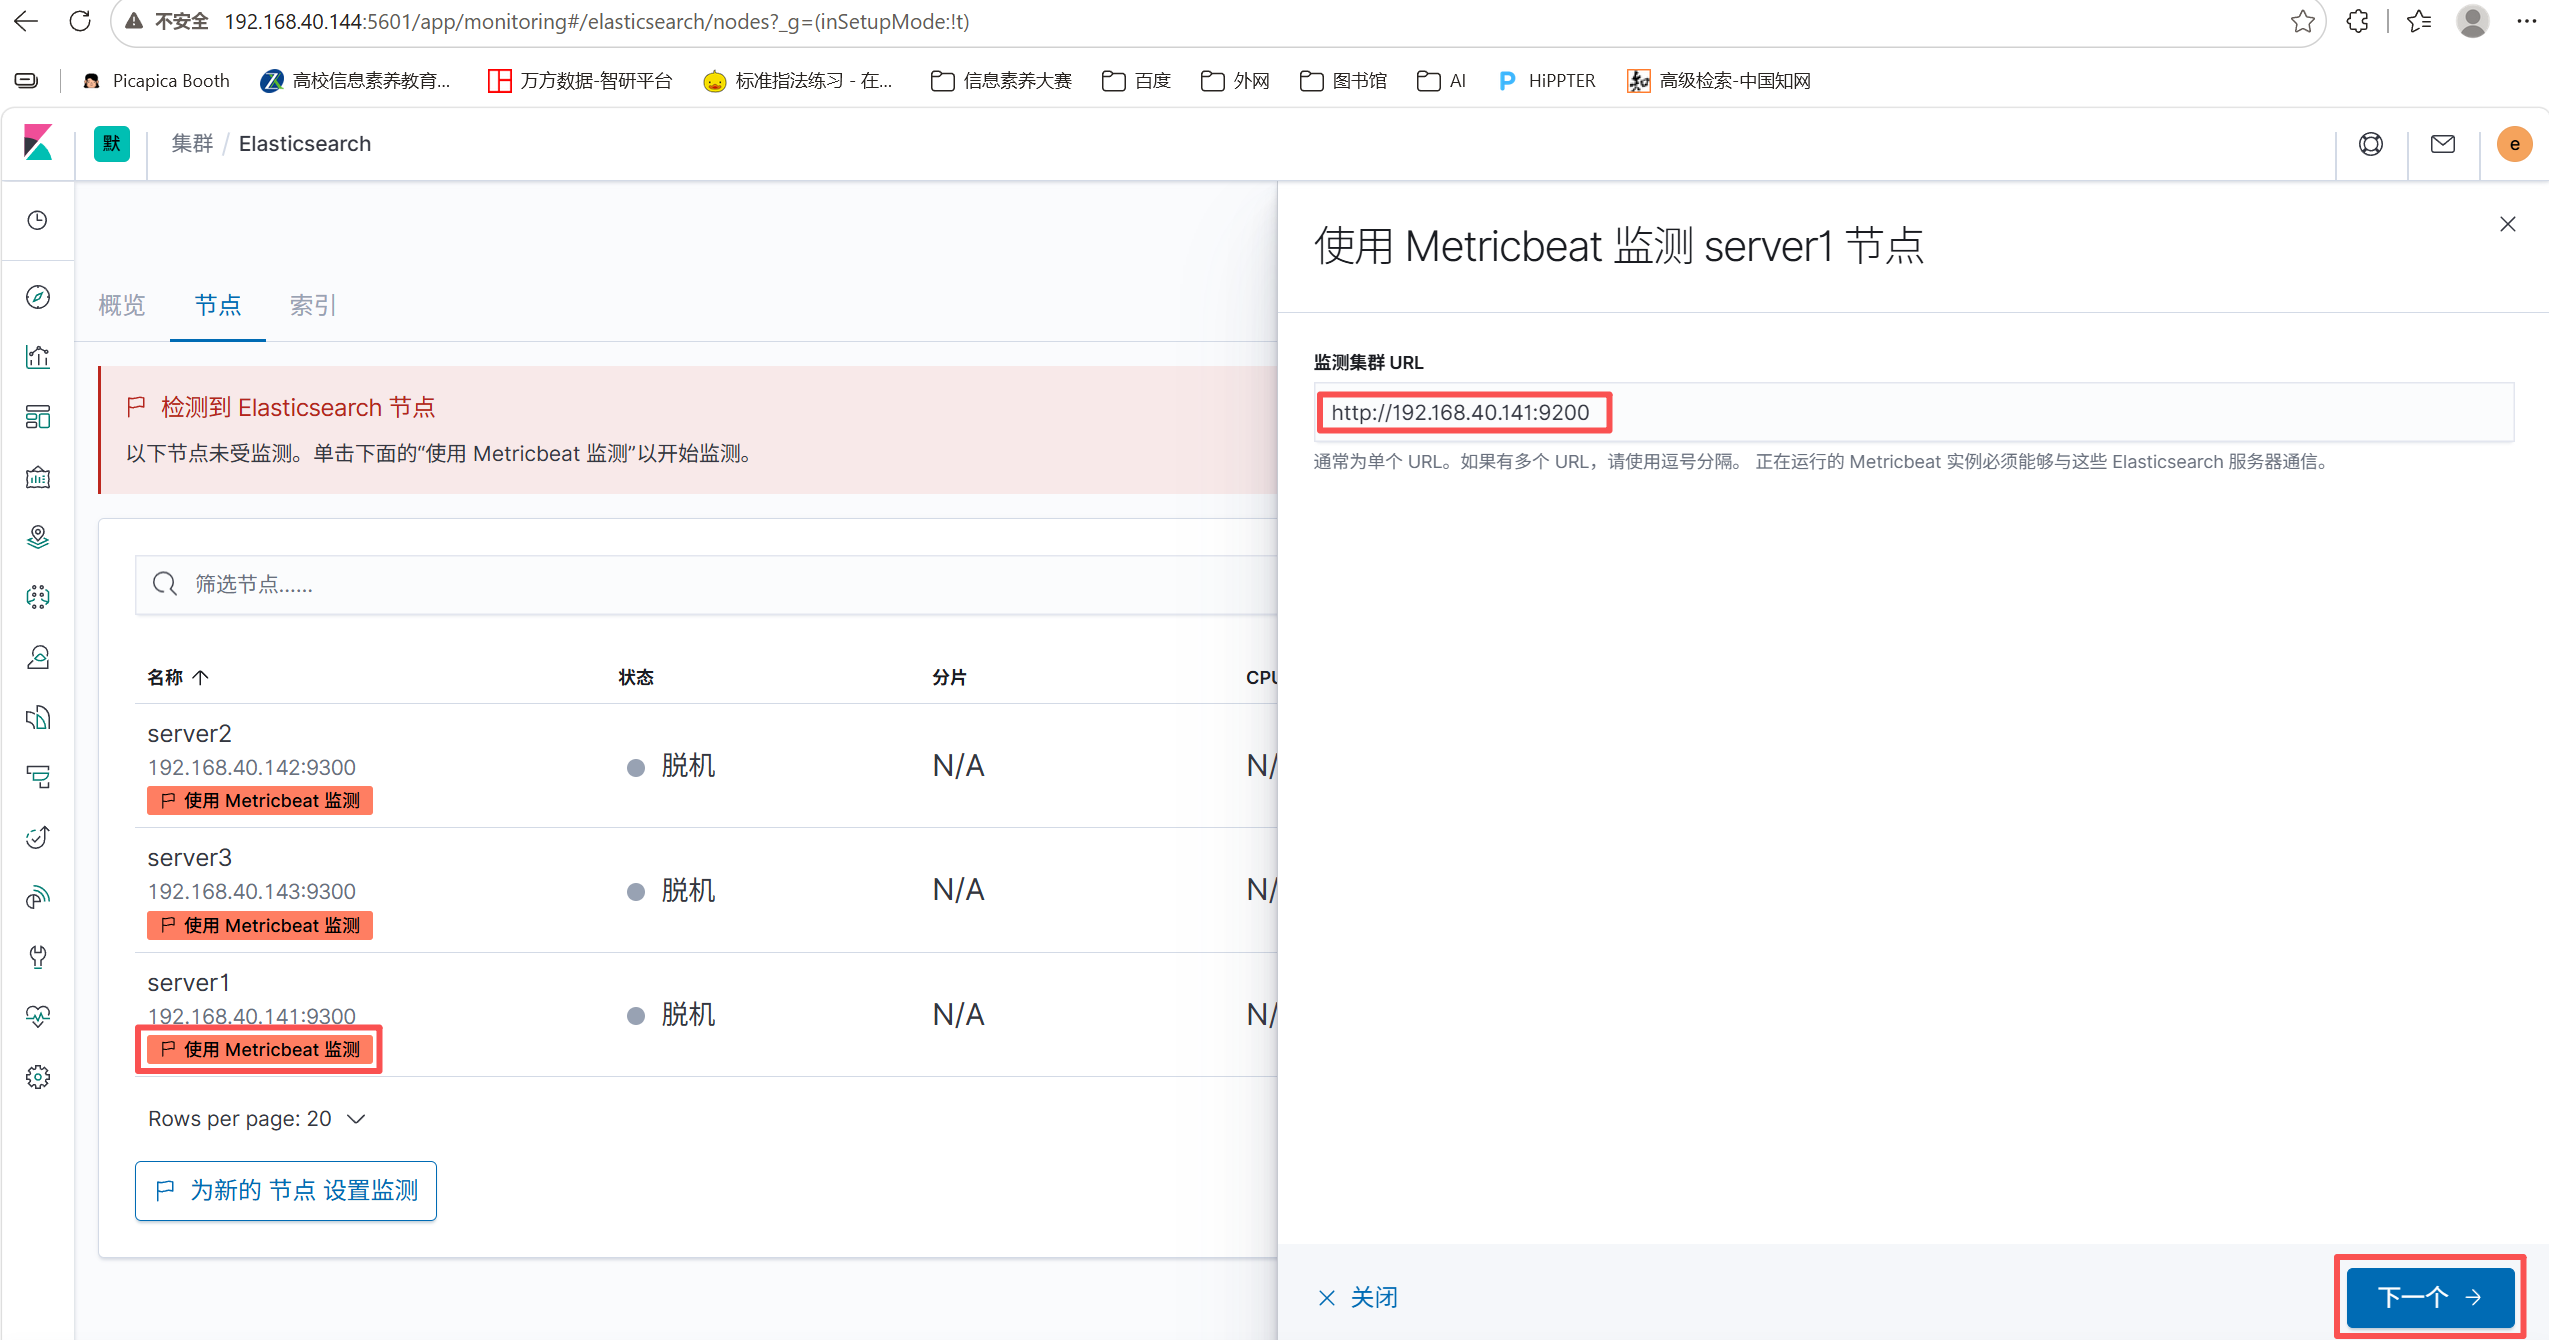Open the user avatar 'e' menu

pyautogui.click(x=2514, y=144)
